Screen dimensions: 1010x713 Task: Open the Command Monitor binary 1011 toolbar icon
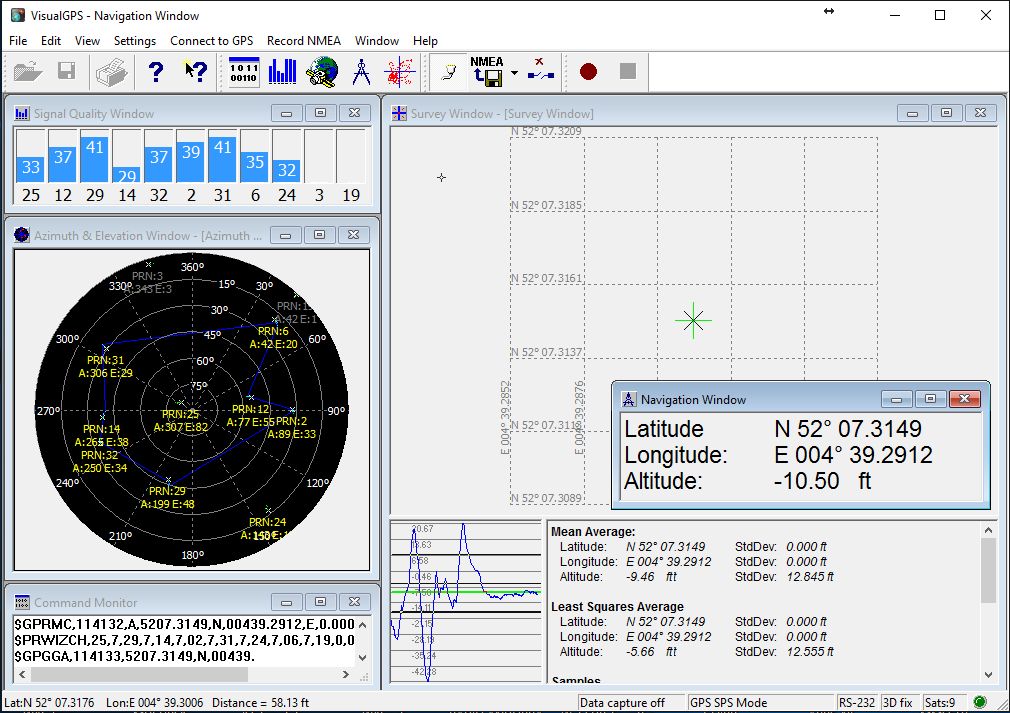tap(245, 71)
